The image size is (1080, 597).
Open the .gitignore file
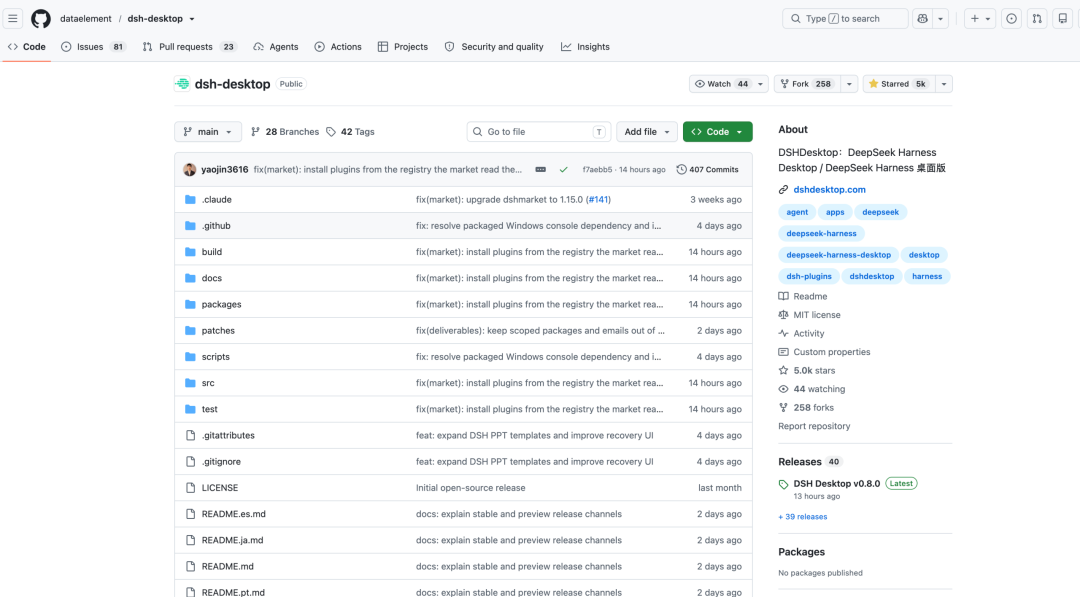[221, 462]
